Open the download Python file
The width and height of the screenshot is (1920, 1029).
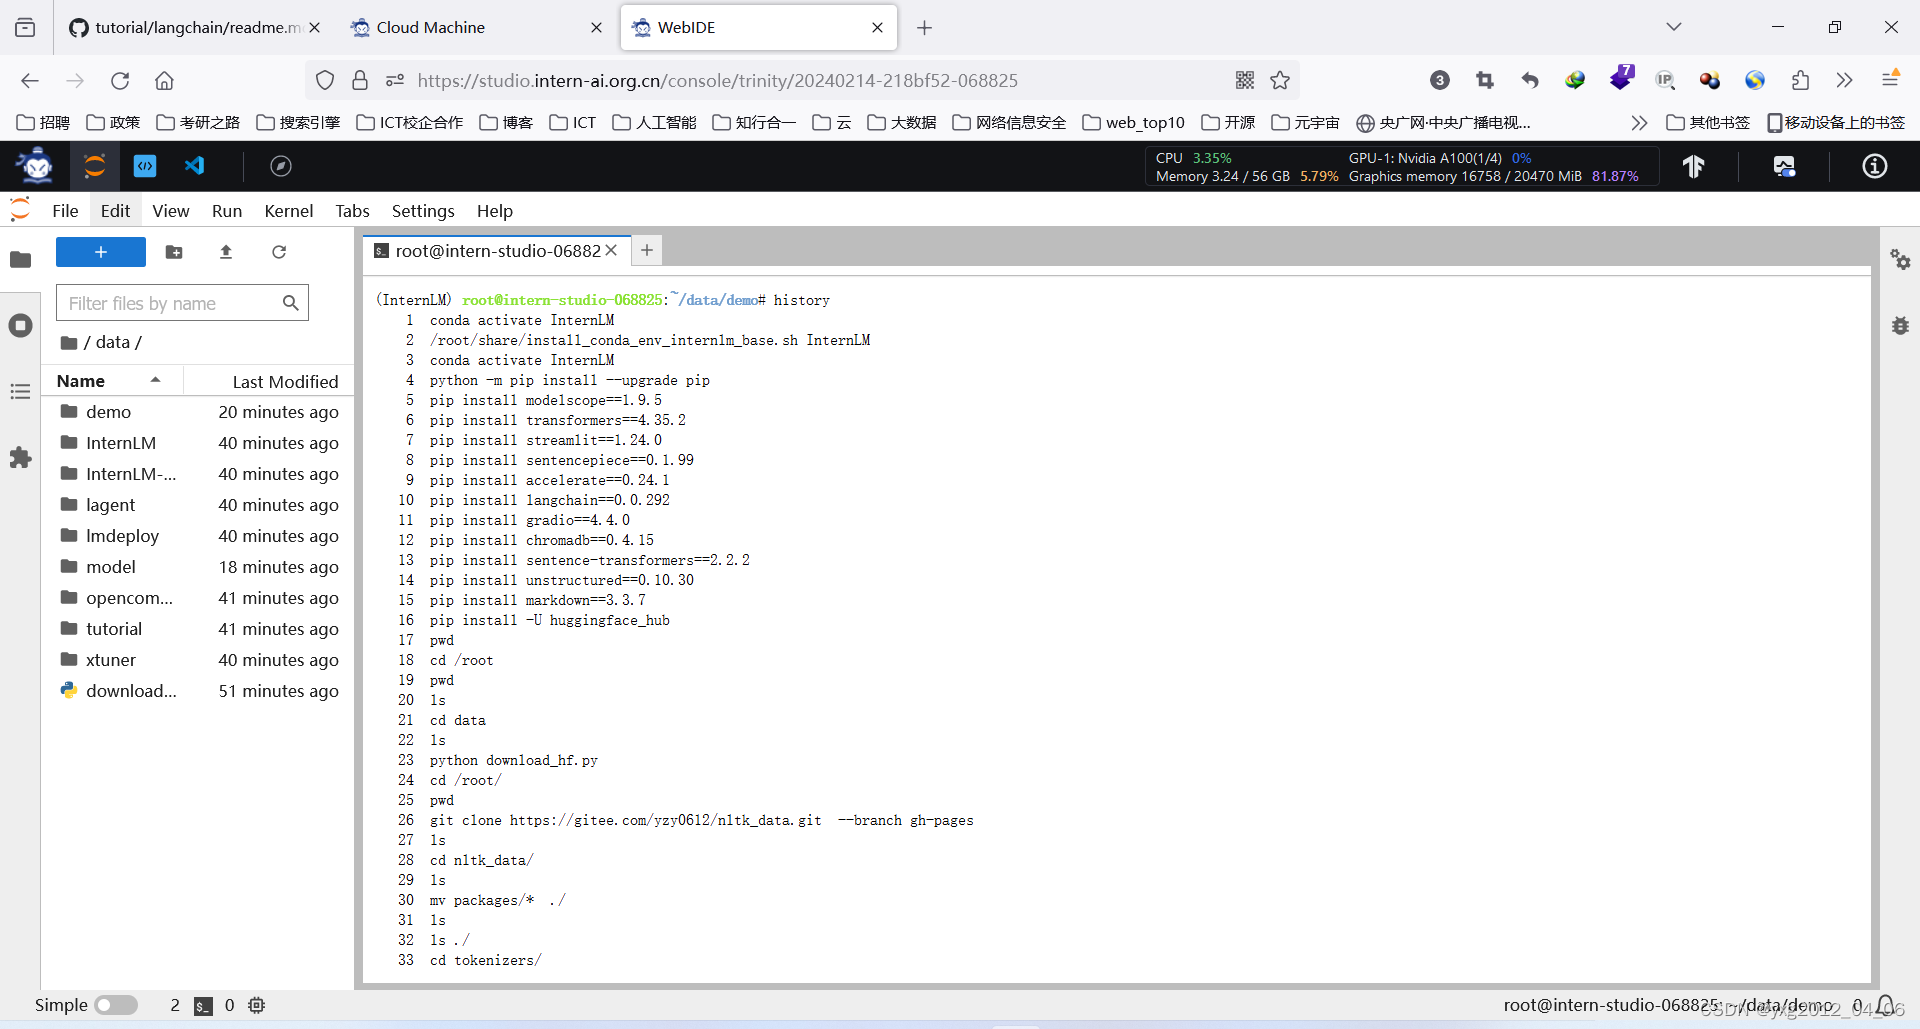198,691
